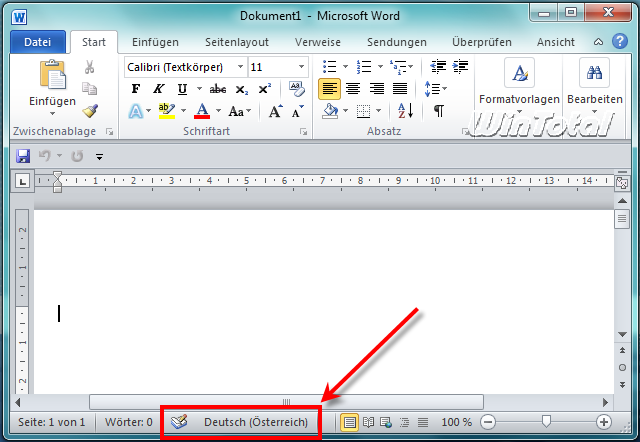Image resolution: width=640 pixels, height=442 pixels.
Task: Click the shading paint bucket icon
Action: (330, 111)
